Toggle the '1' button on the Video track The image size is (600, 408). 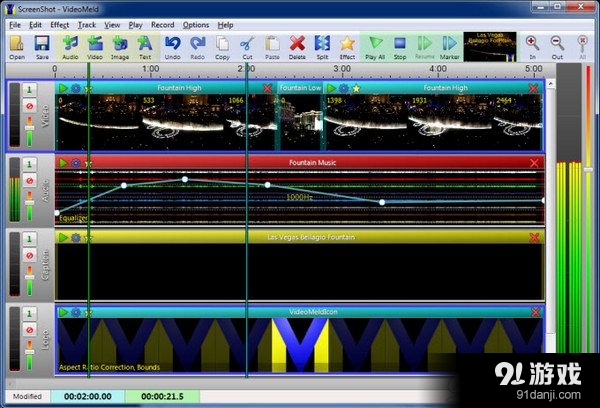point(29,90)
